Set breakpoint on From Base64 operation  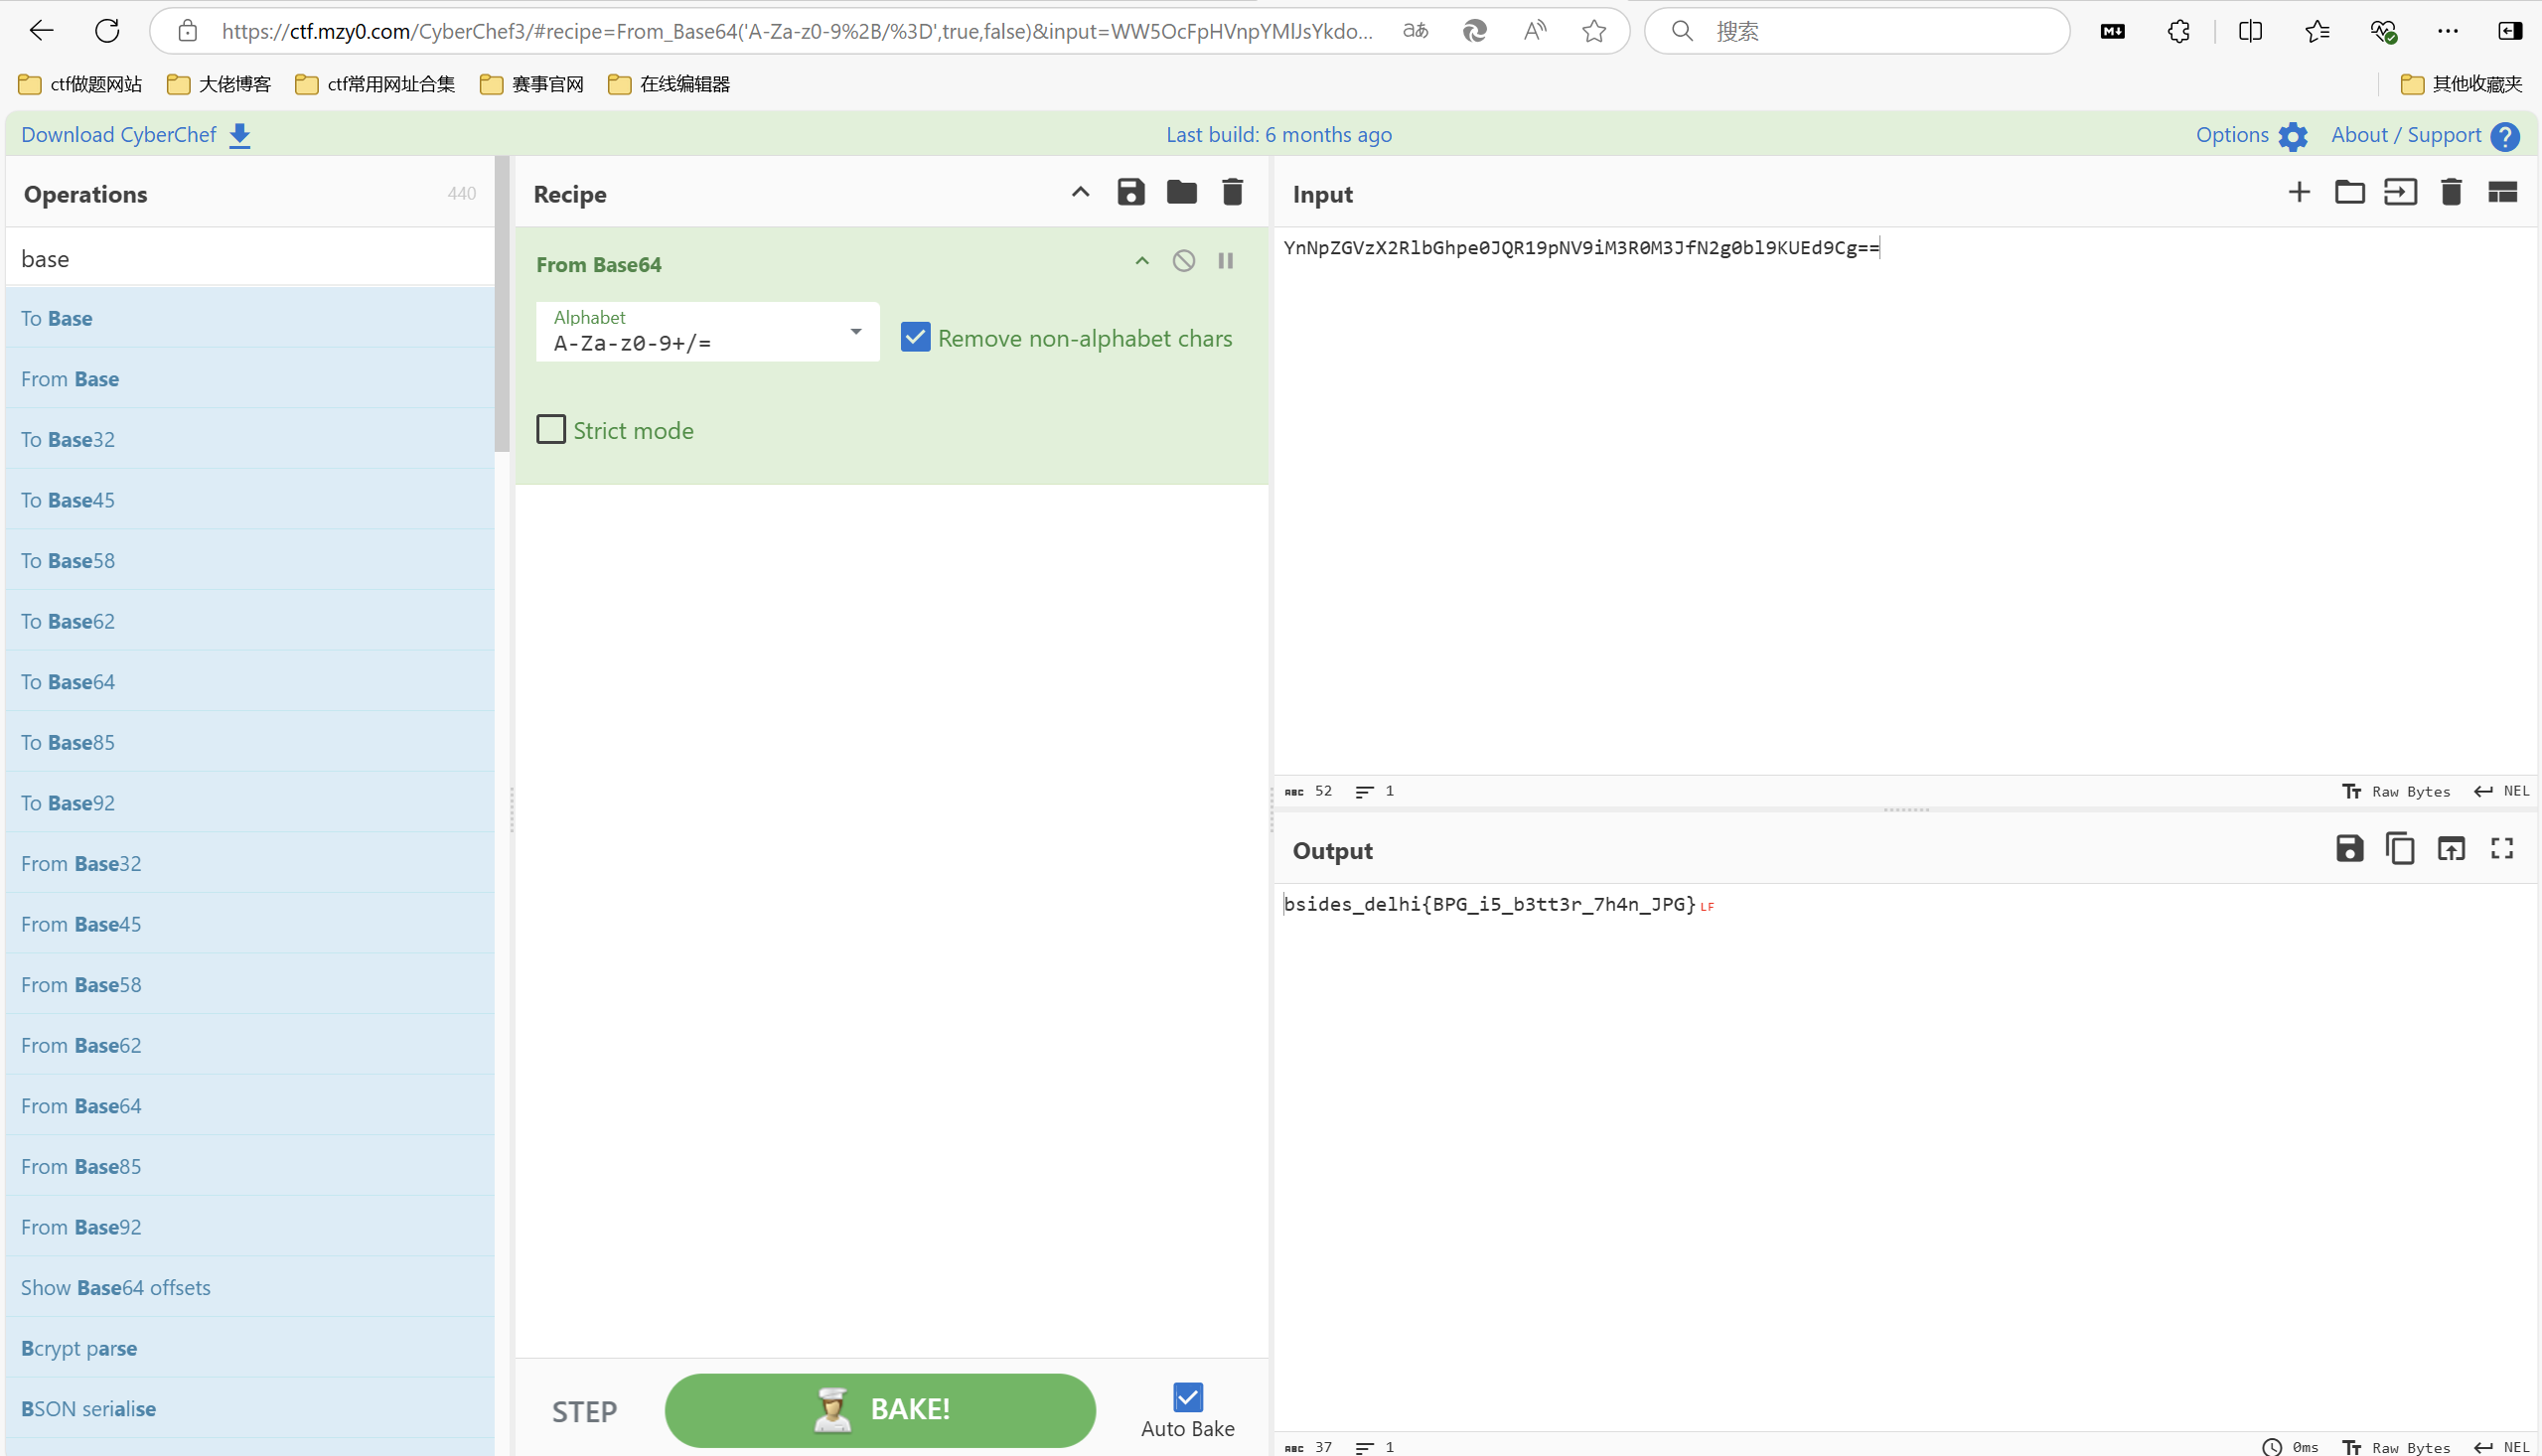click(x=1226, y=261)
